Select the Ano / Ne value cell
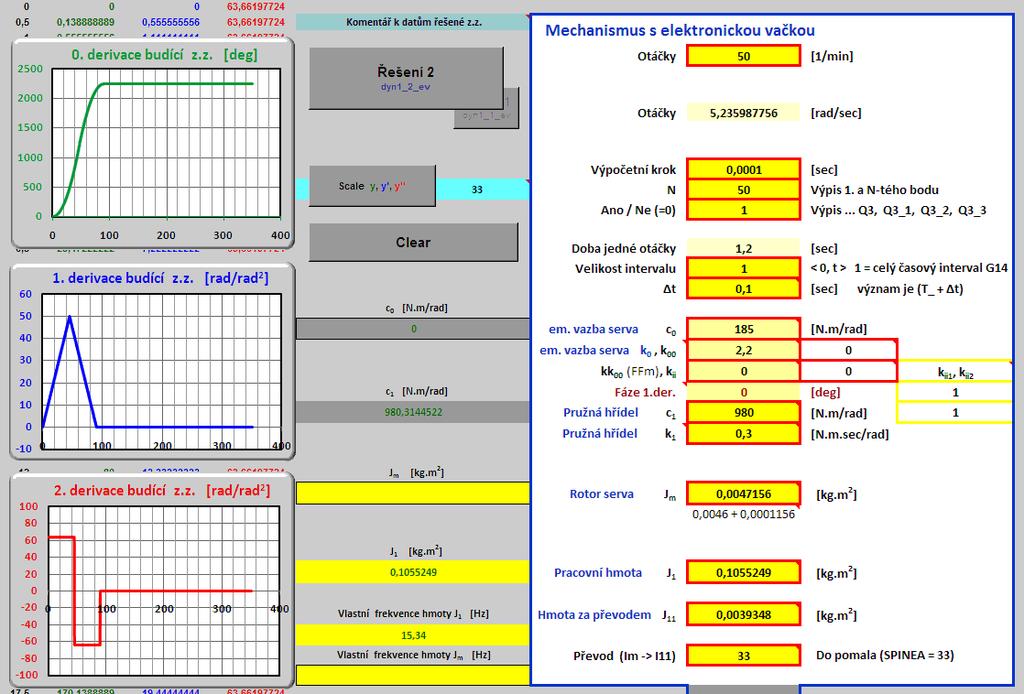The image size is (1024, 694). pyautogui.click(x=743, y=210)
